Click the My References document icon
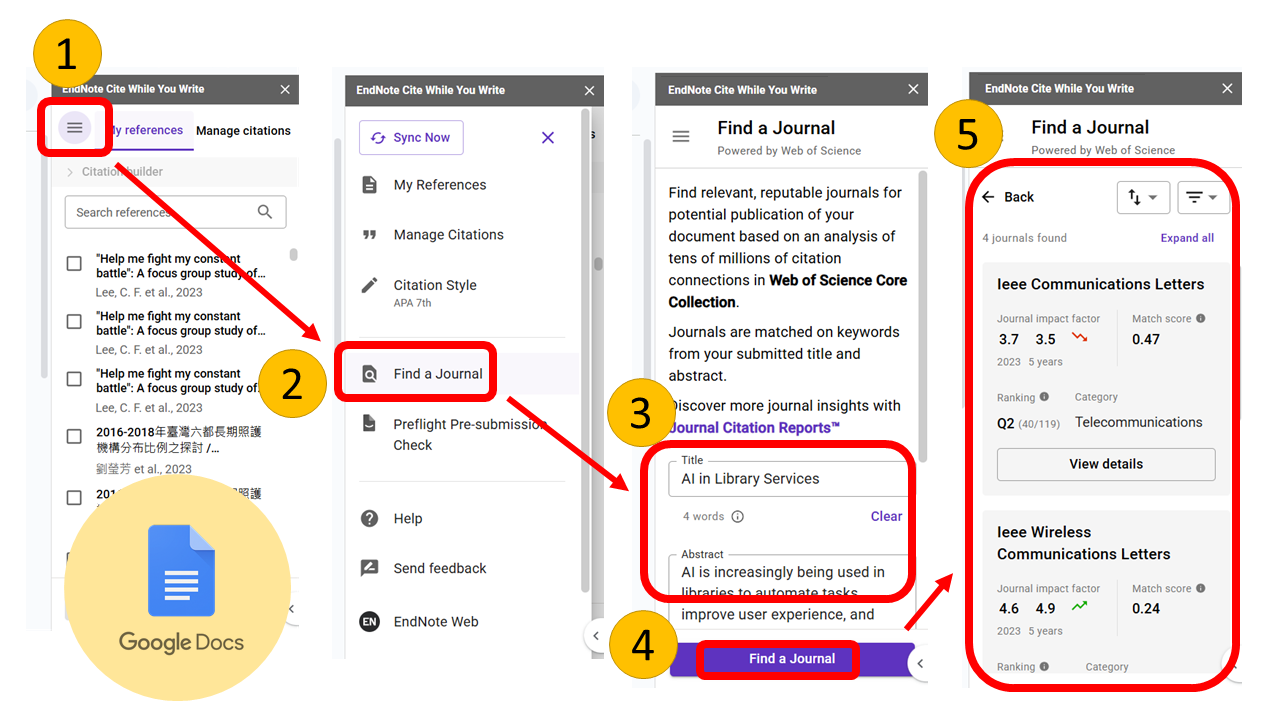Viewport: 1280px width, 720px height. pos(370,185)
